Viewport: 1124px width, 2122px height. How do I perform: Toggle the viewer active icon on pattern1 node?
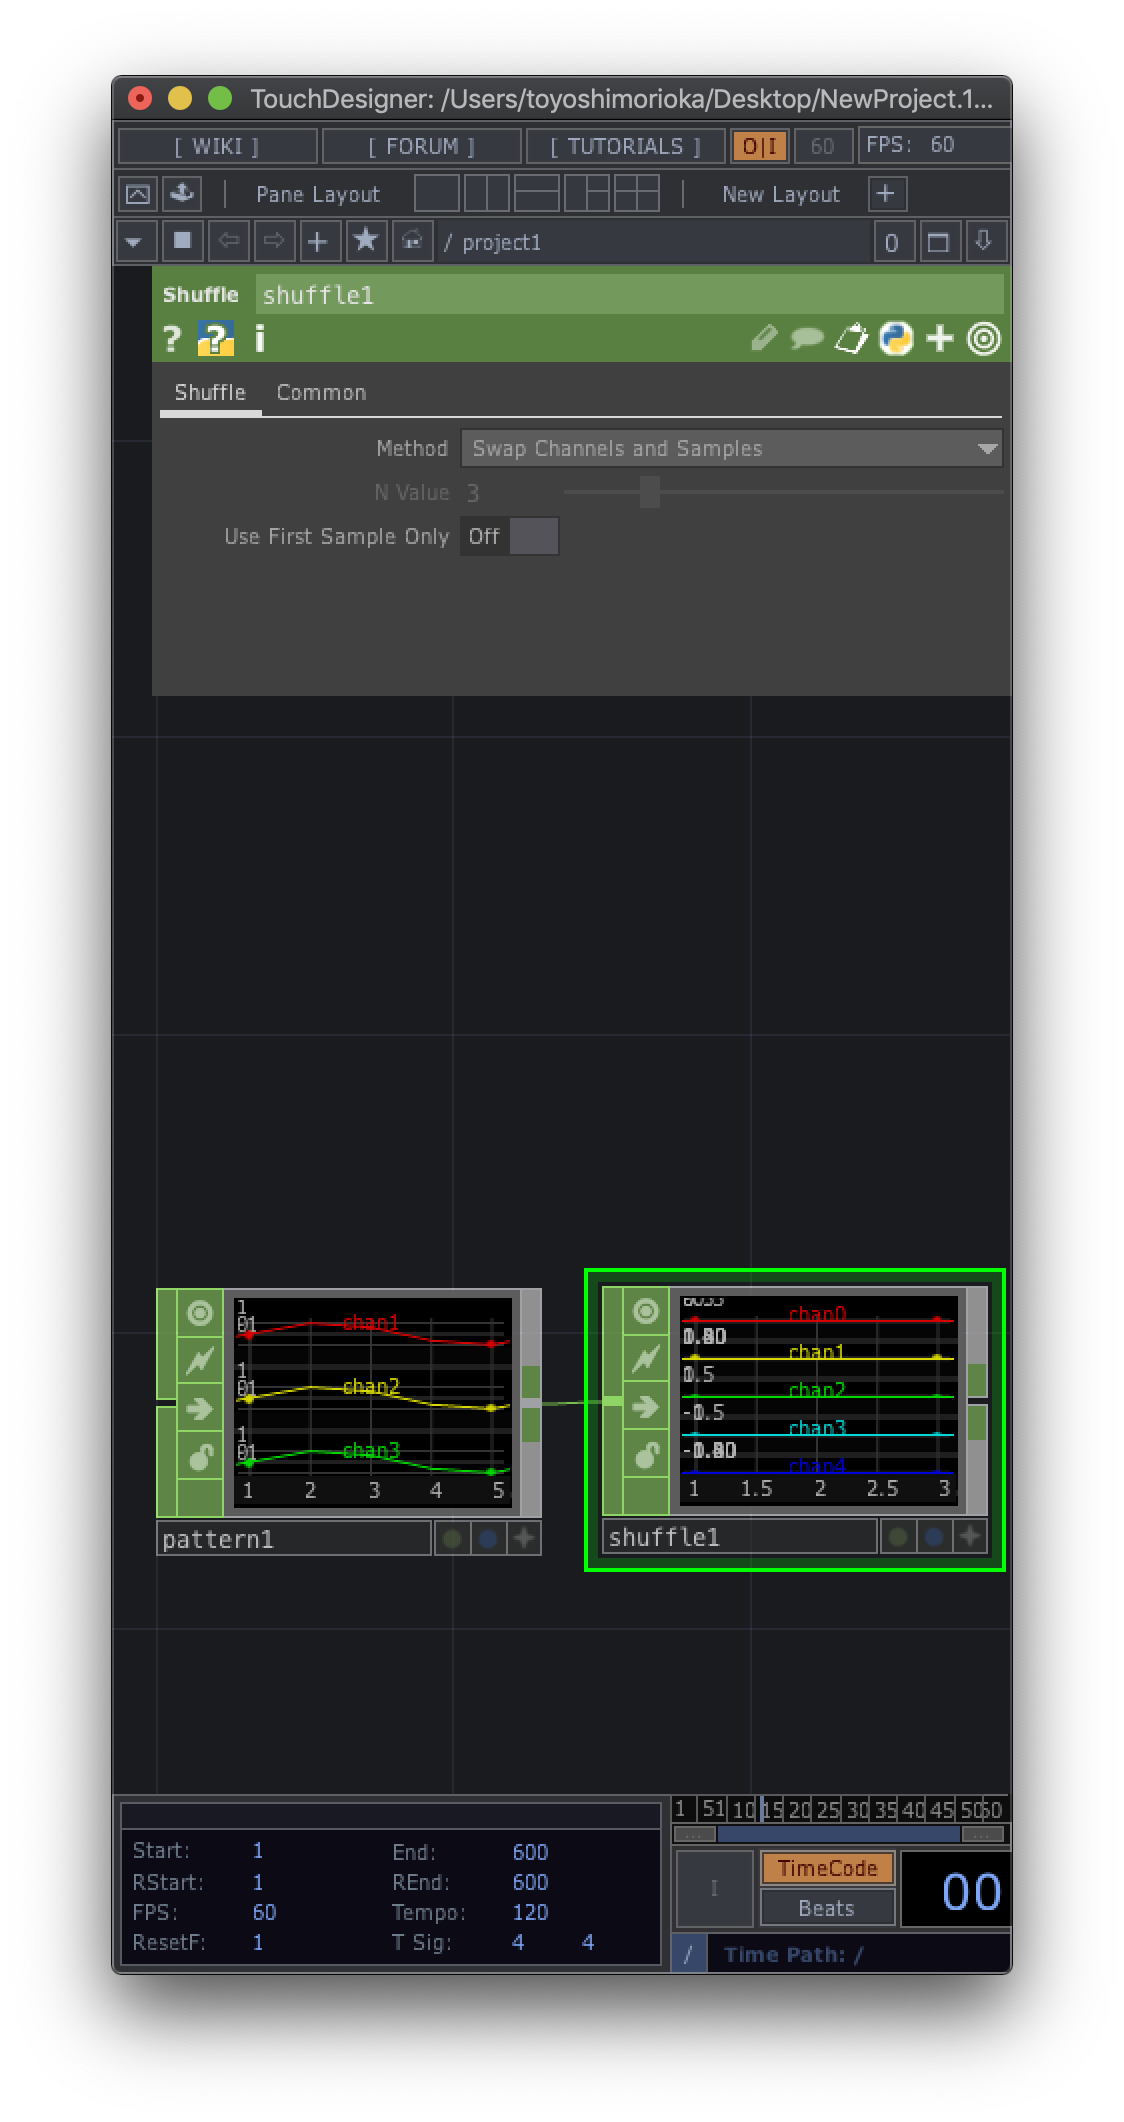(200, 1313)
